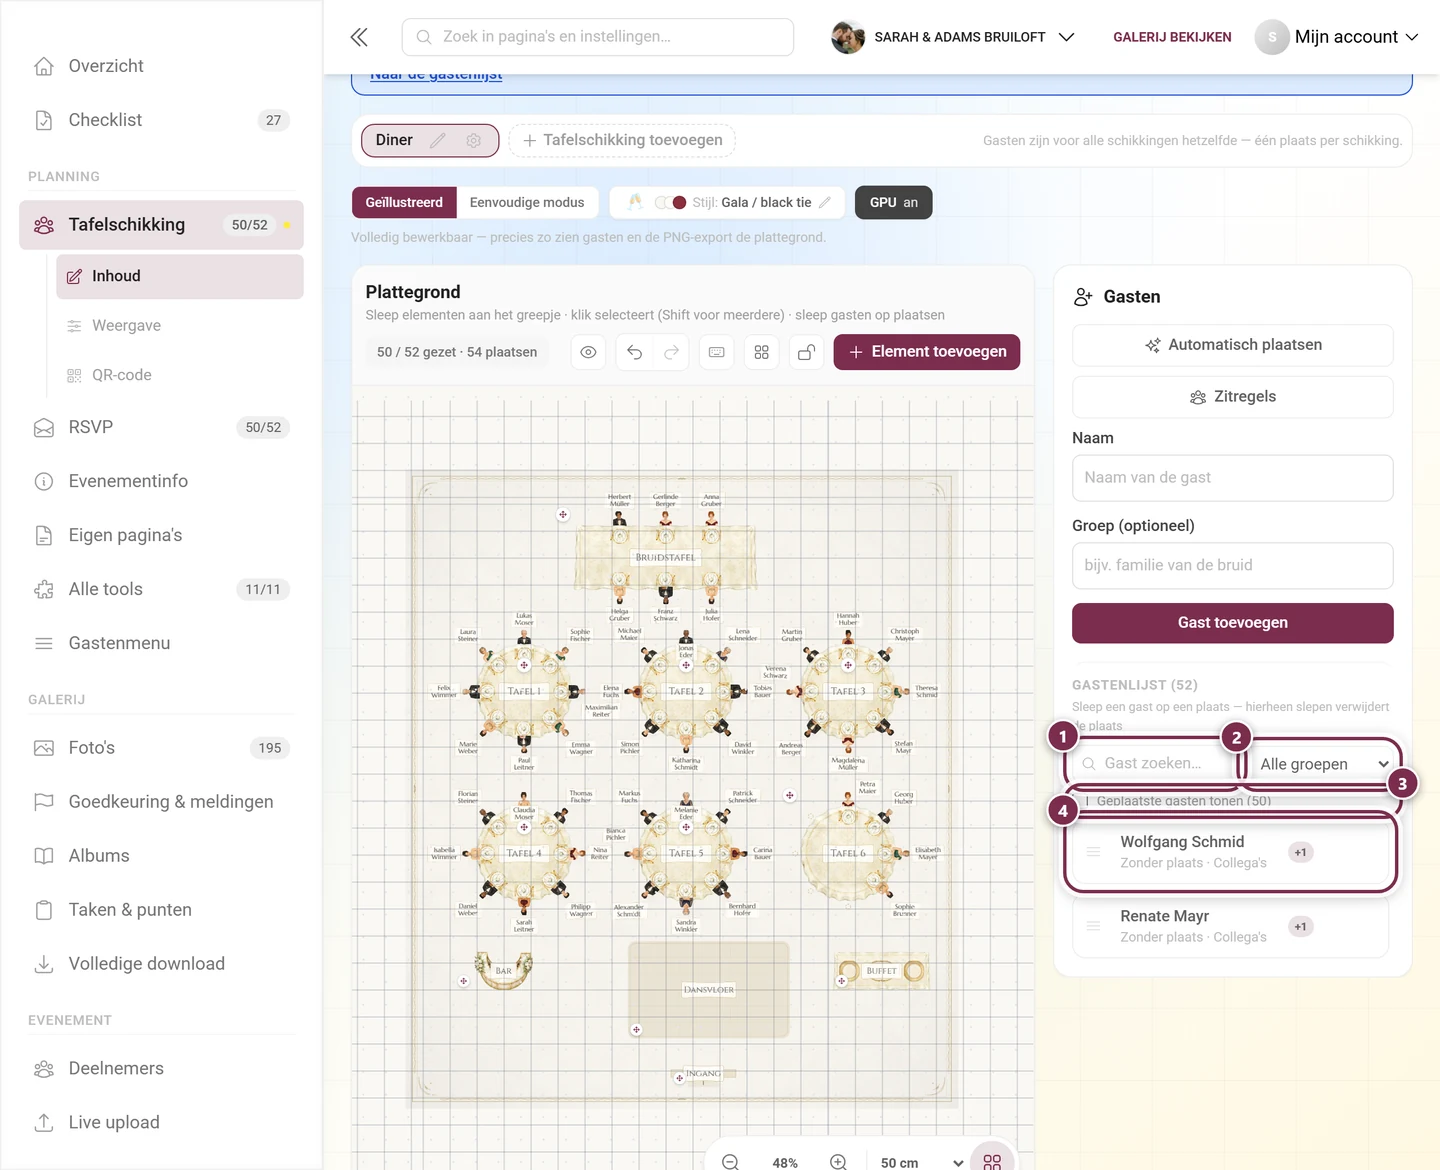Image resolution: width=1440 pixels, height=1170 pixels.
Task: Toggle the style color switch before Stijl
Action: pos(671,202)
